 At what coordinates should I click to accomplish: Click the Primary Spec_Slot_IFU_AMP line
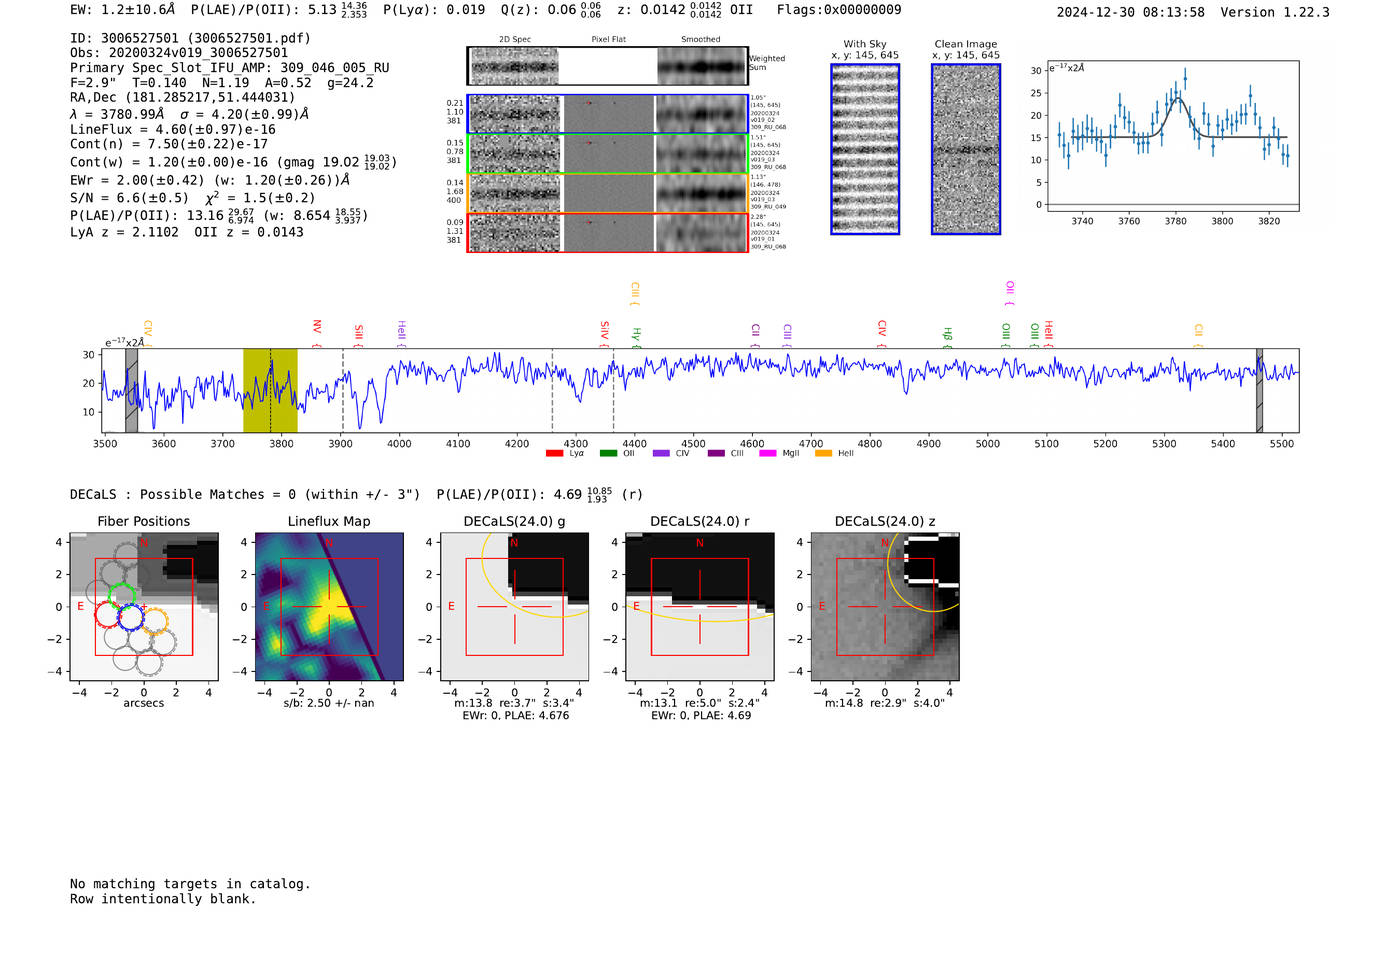click(x=230, y=68)
